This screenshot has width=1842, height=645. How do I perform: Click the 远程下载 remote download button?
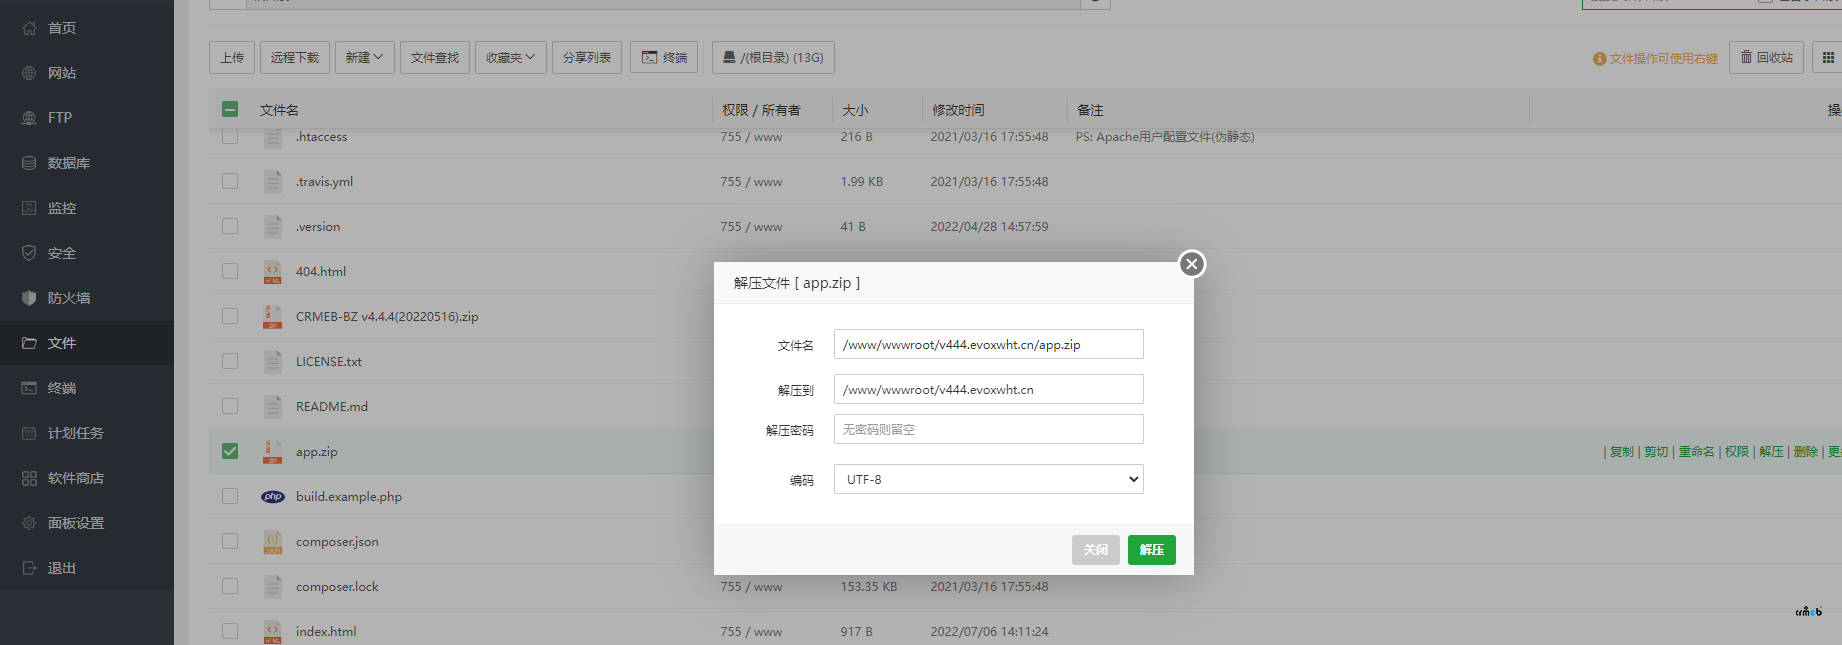click(295, 58)
